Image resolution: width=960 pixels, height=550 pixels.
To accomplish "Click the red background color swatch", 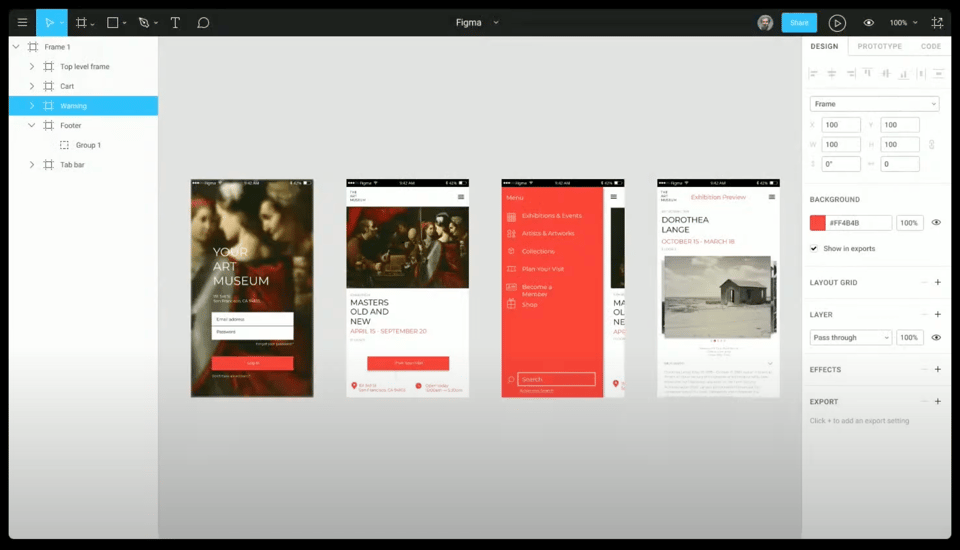I will point(817,223).
